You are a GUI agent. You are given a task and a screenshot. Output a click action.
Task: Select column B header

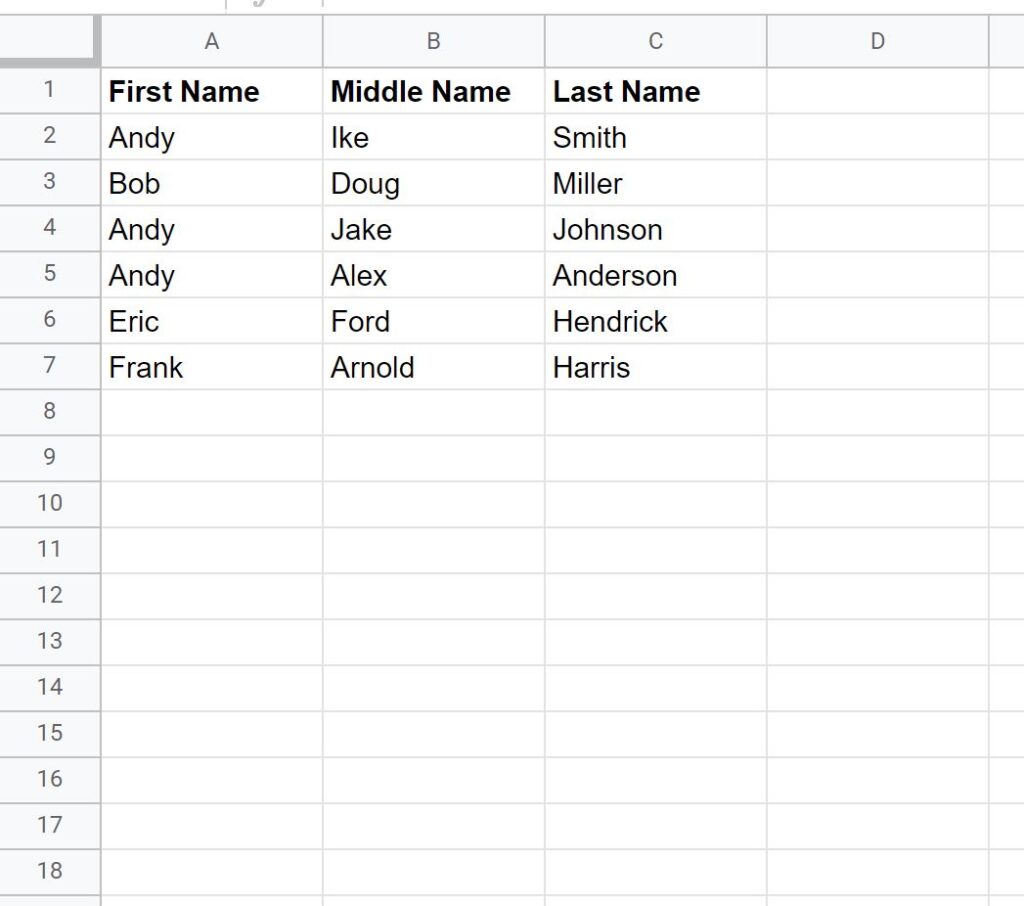pyautogui.click(x=432, y=41)
